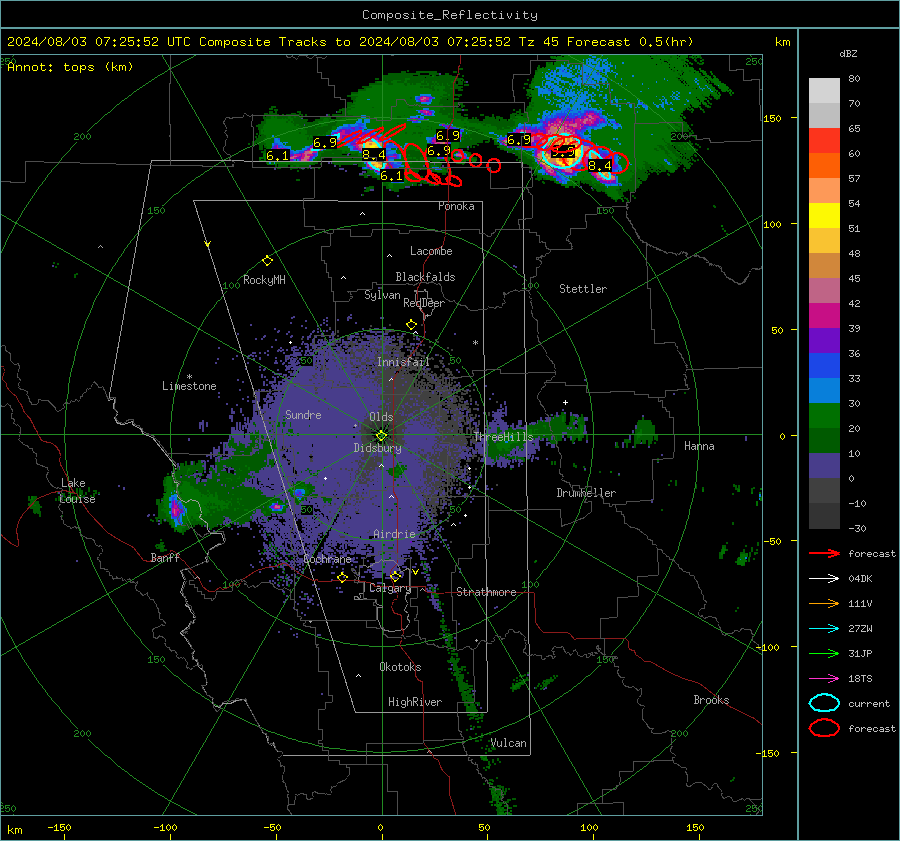The height and width of the screenshot is (841, 900).
Task: Click the yellow diamond marker just above Calgary
Action: [x=395, y=576]
